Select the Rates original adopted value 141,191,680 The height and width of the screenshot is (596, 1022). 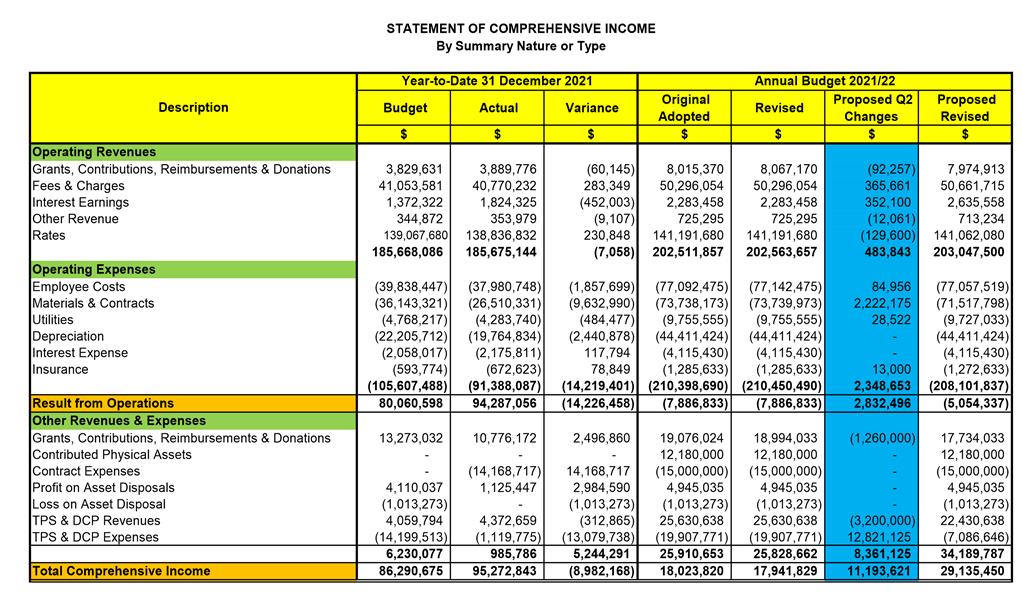pos(688,235)
